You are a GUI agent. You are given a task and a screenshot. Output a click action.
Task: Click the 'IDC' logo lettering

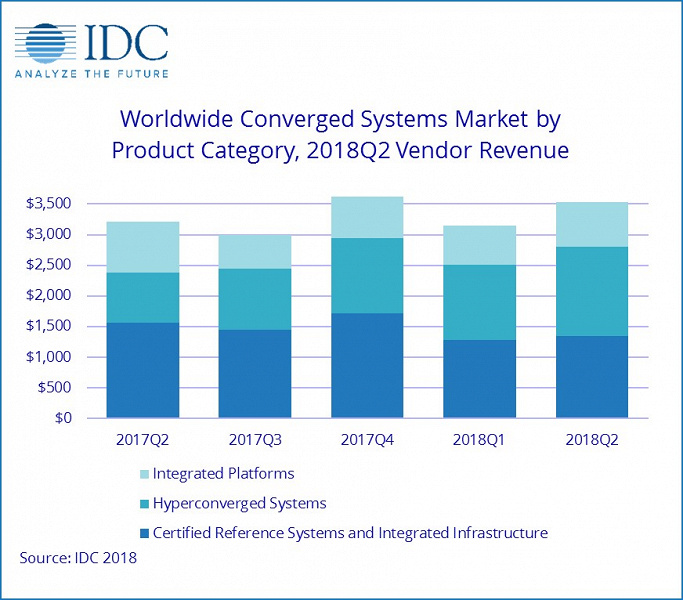pyautogui.click(x=126, y=42)
